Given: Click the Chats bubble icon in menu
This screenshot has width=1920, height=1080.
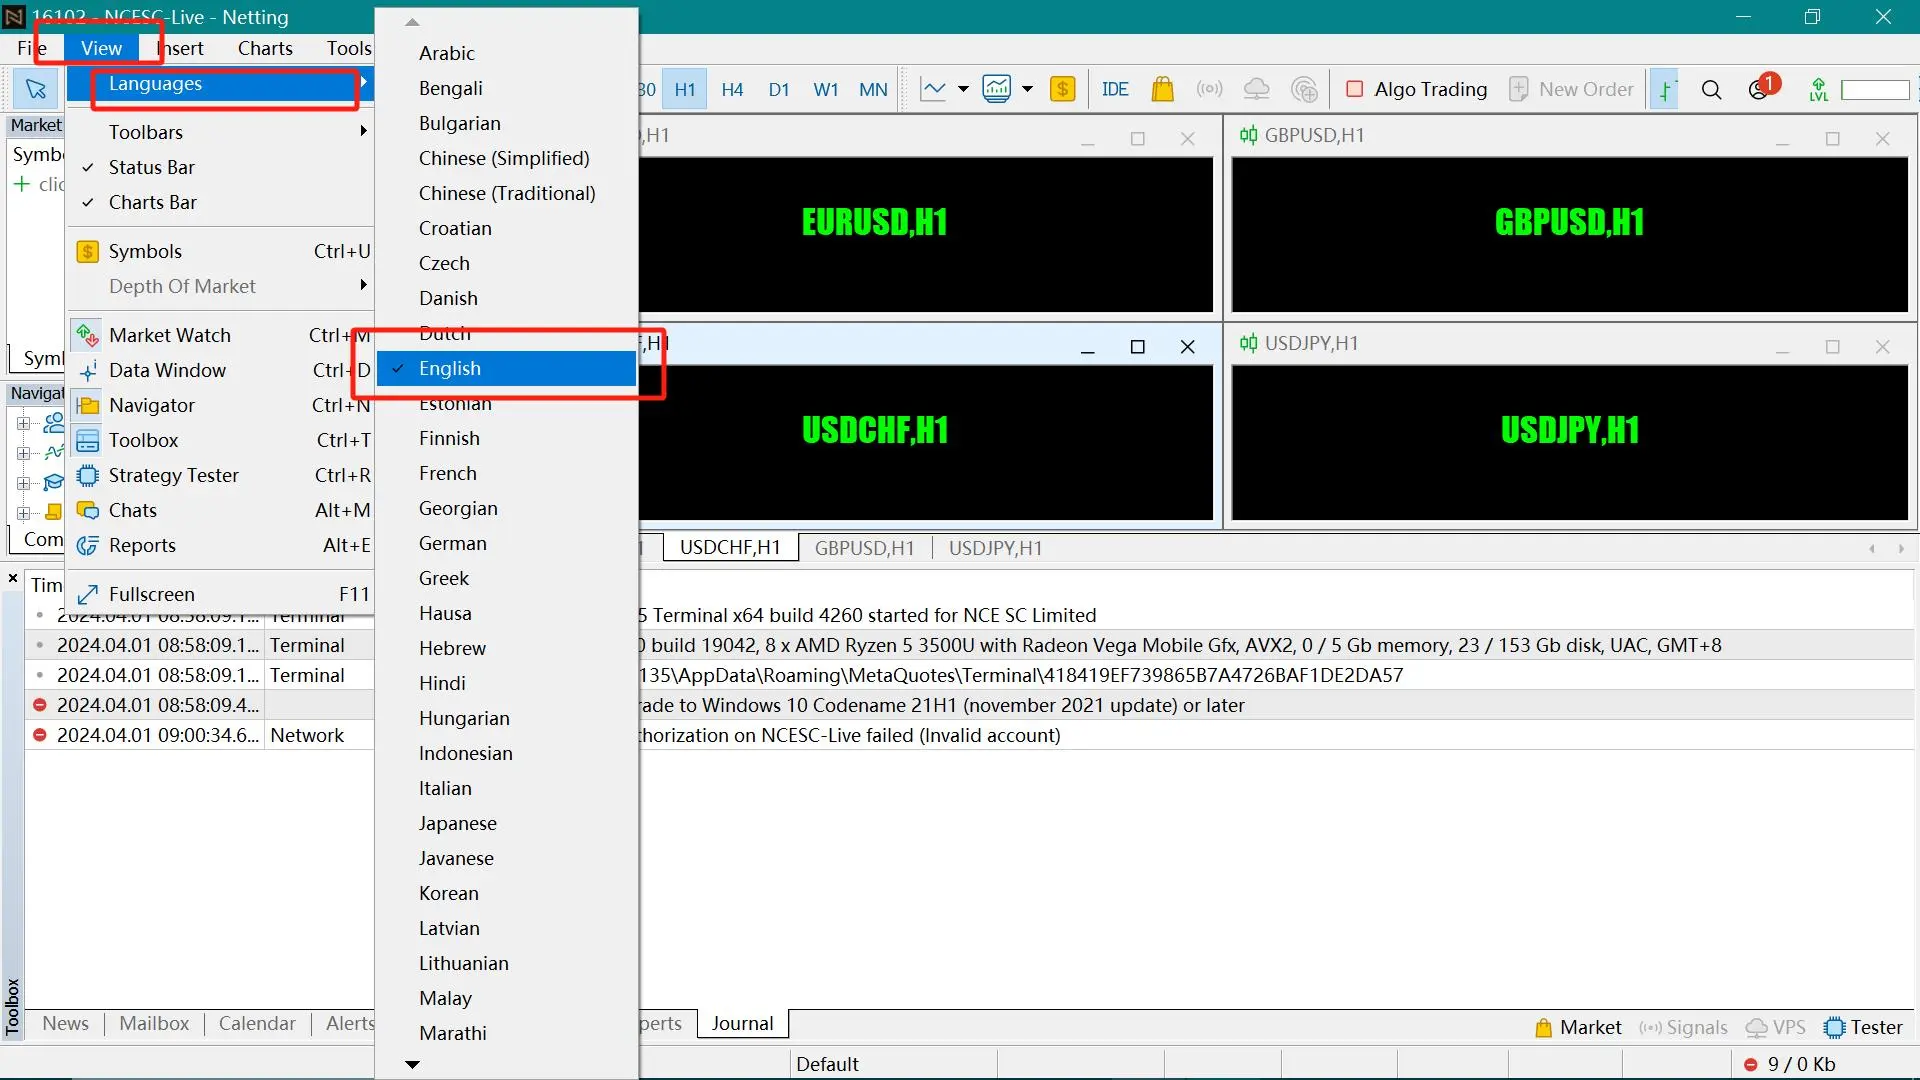Looking at the screenshot, I should click(x=88, y=510).
